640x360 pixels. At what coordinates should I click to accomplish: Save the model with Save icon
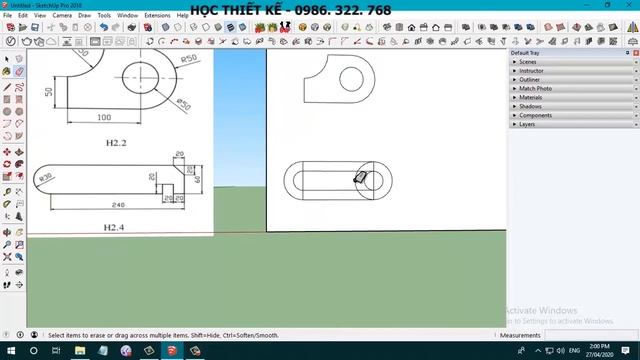coord(35,27)
